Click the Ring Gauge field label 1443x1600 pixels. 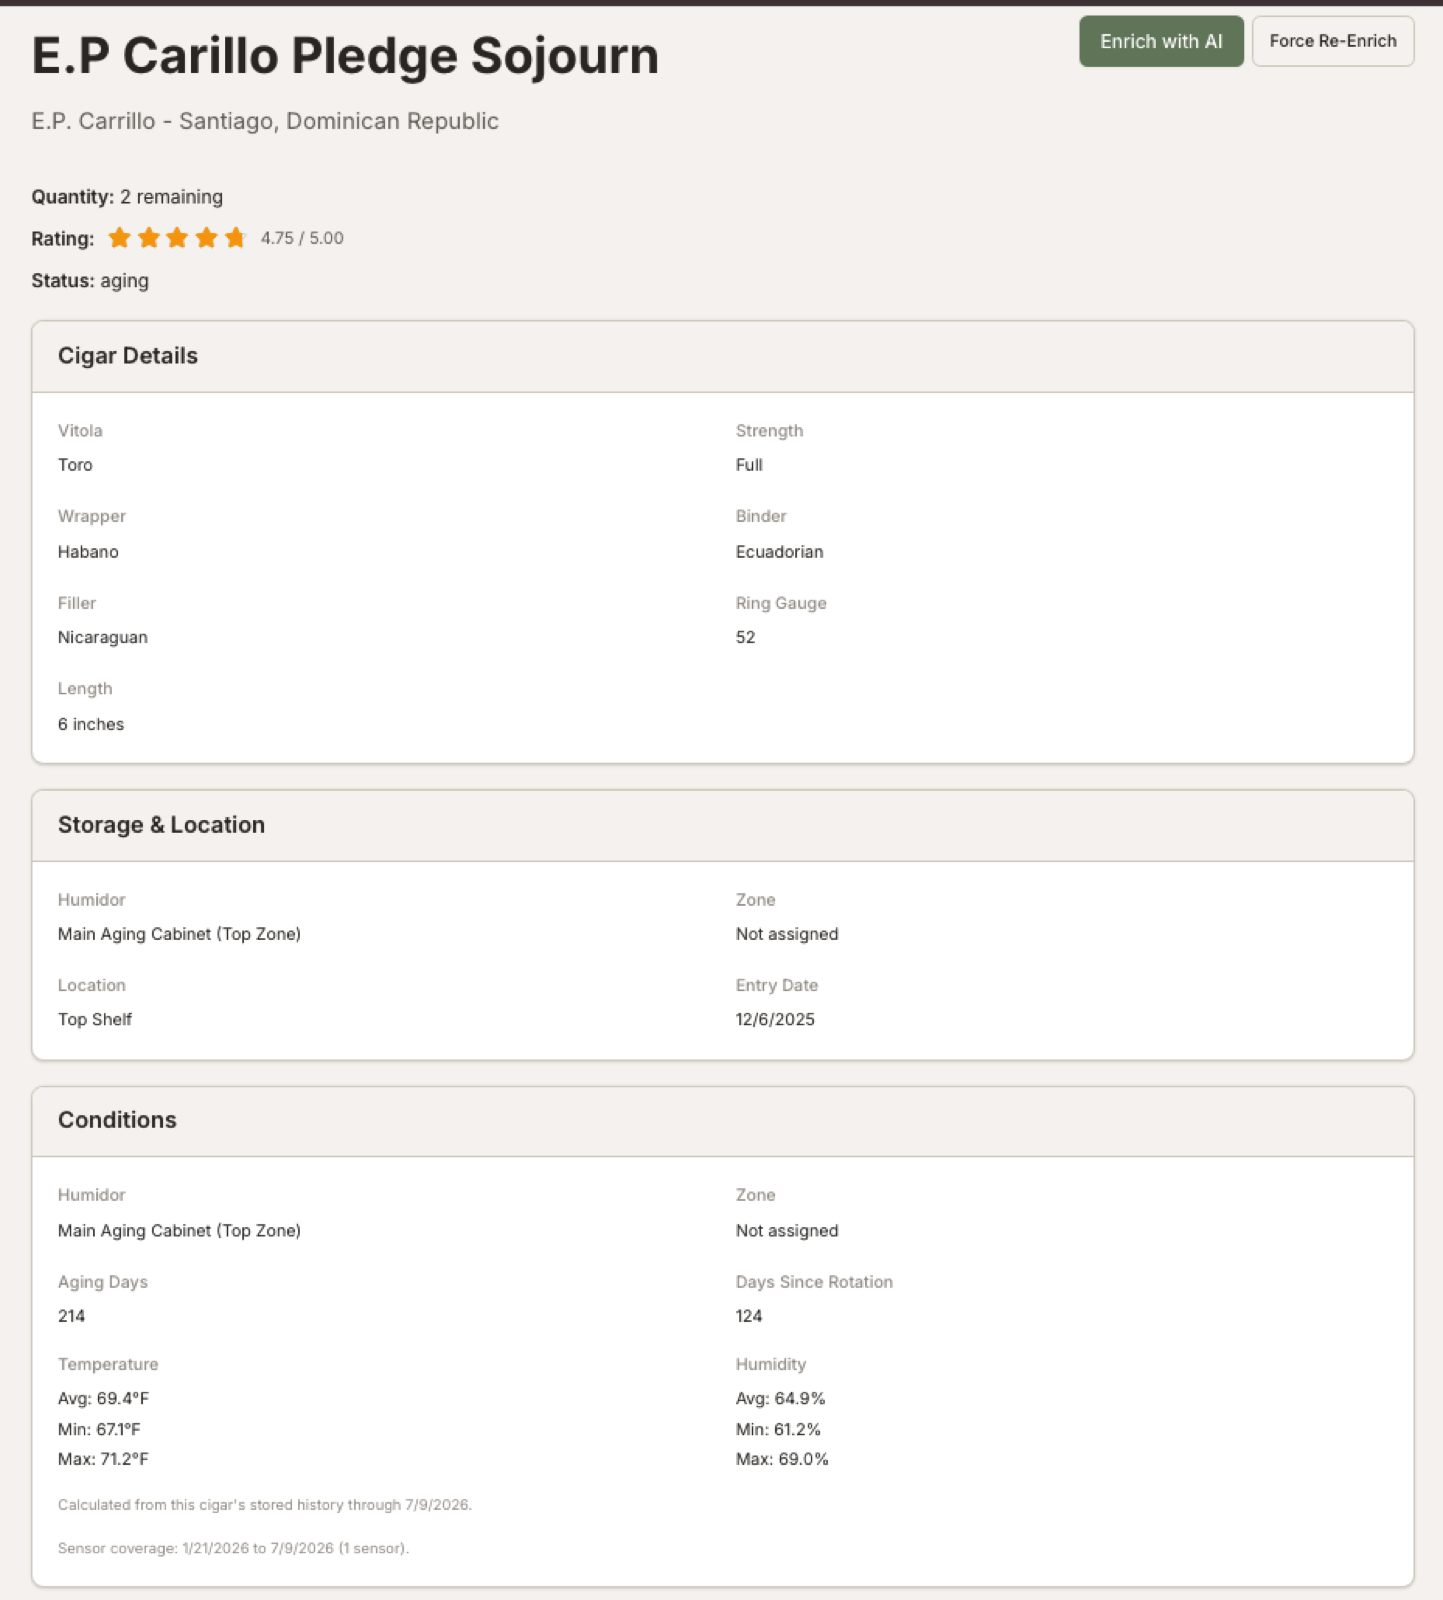click(x=781, y=604)
